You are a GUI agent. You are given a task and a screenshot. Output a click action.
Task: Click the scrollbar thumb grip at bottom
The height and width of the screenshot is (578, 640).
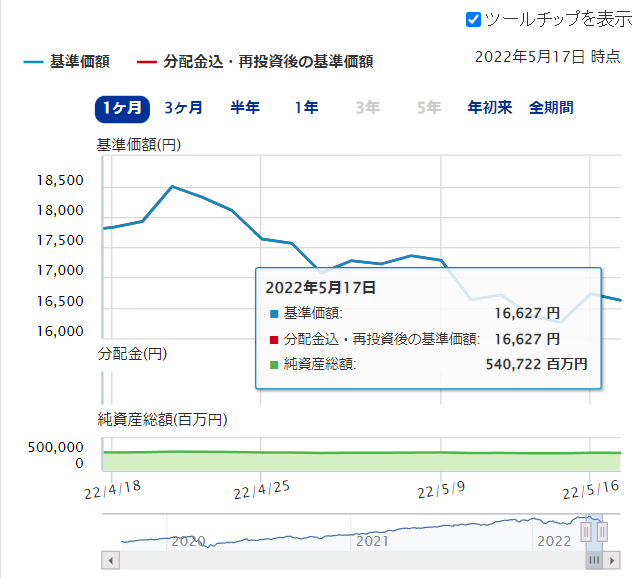coord(593,560)
